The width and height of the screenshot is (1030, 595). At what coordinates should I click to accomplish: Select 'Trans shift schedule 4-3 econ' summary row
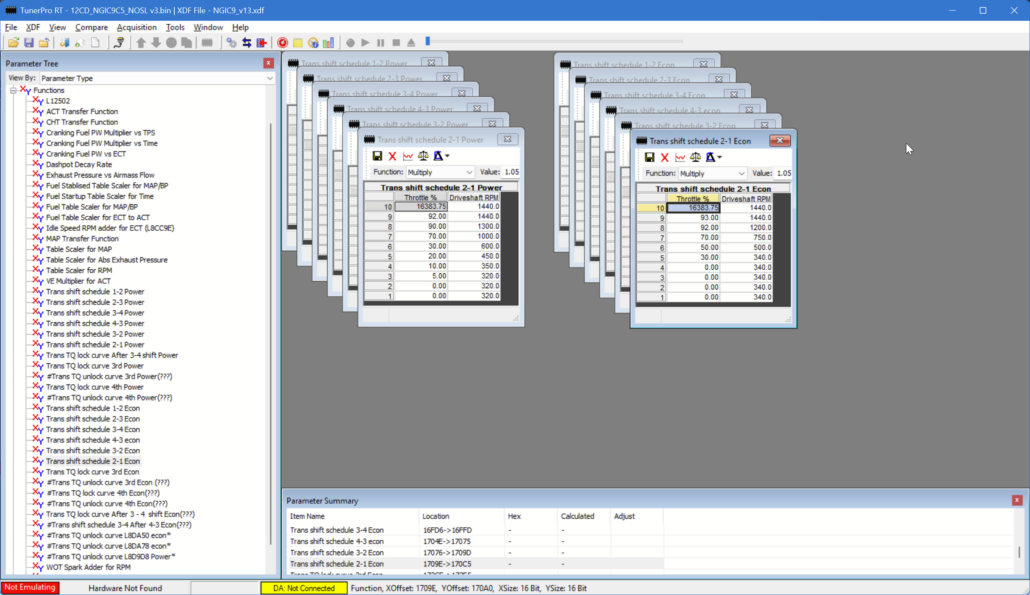point(476,541)
